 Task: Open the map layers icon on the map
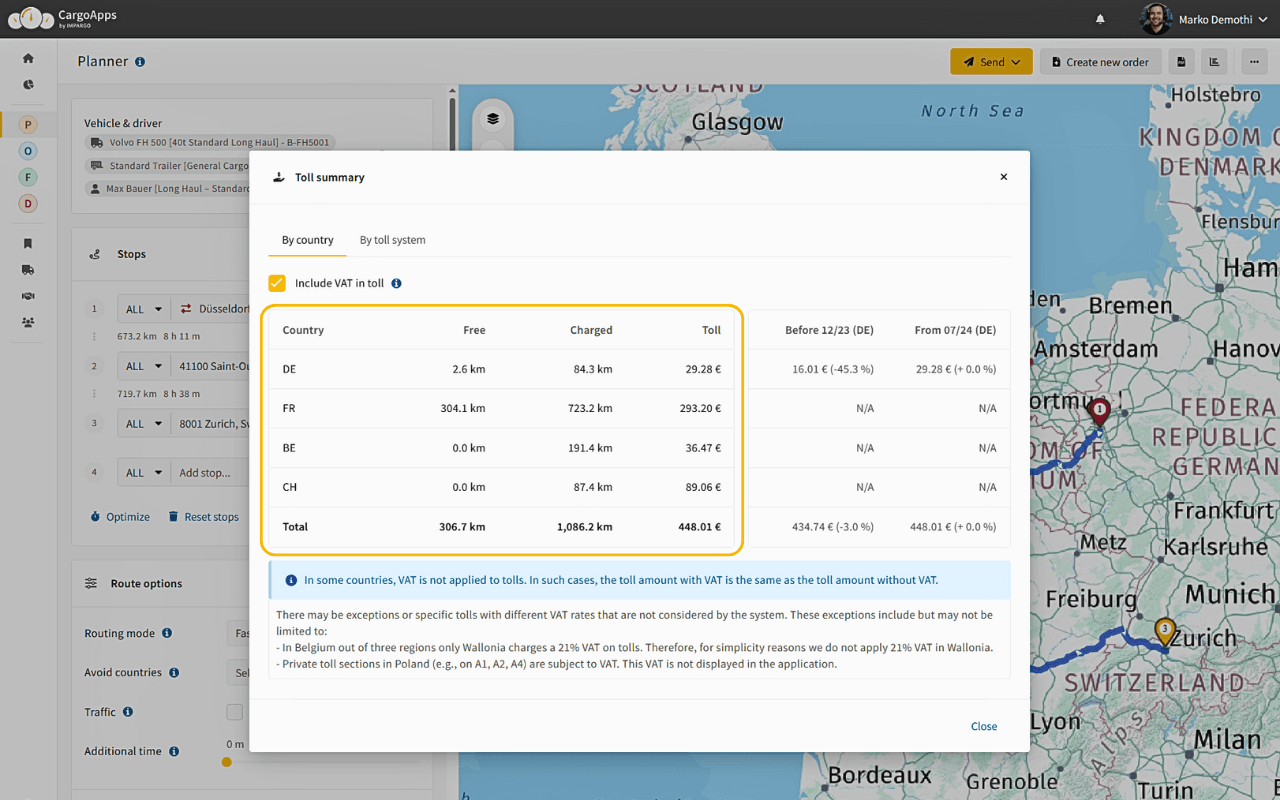tap(492, 116)
